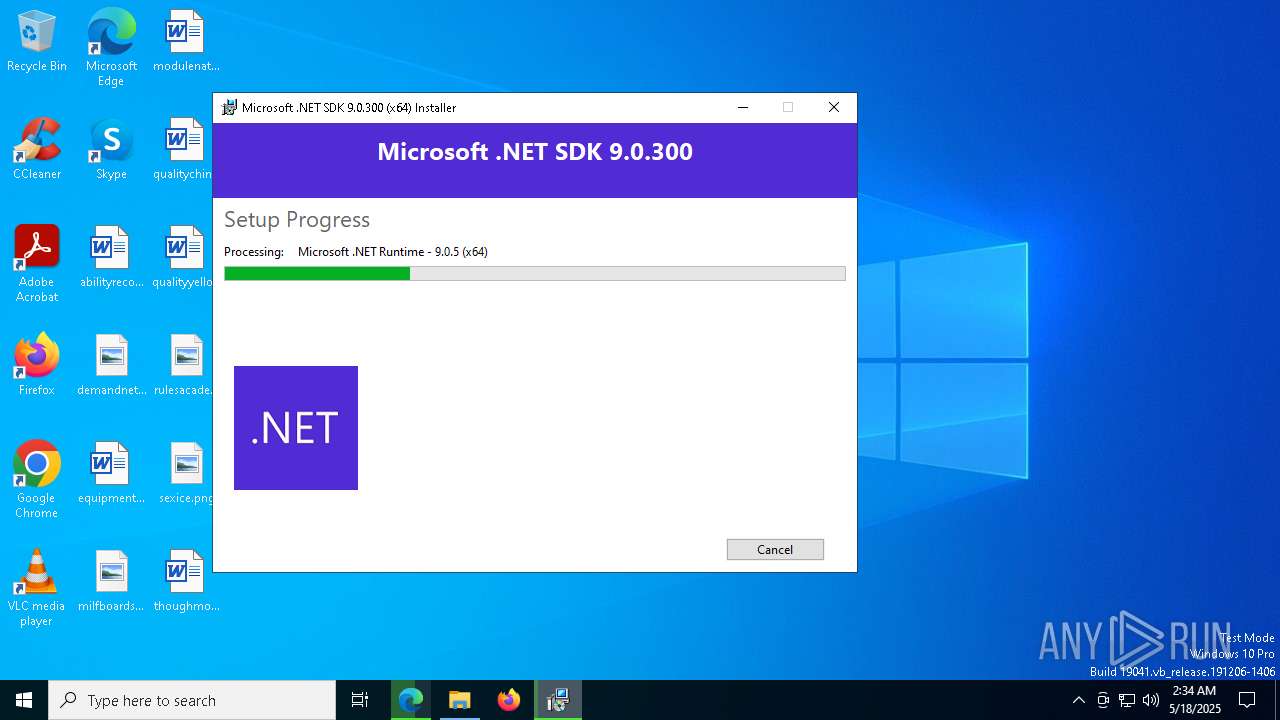Image resolution: width=1280 pixels, height=720 pixels.
Task: Click the network tray icon
Action: tap(1127, 700)
